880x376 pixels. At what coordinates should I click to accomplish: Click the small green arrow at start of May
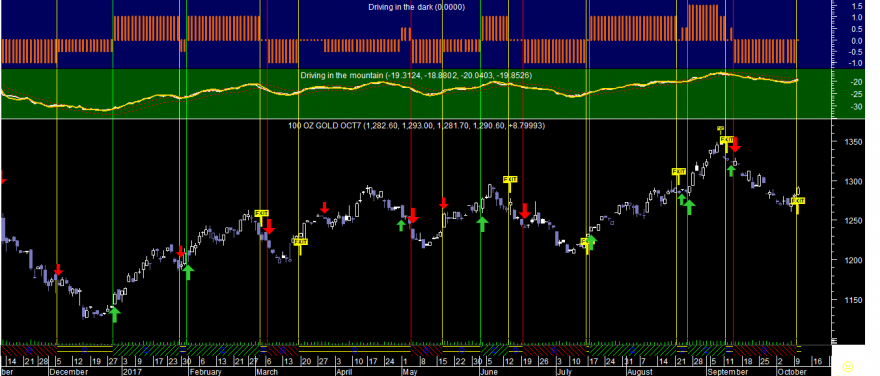pyautogui.click(x=401, y=225)
